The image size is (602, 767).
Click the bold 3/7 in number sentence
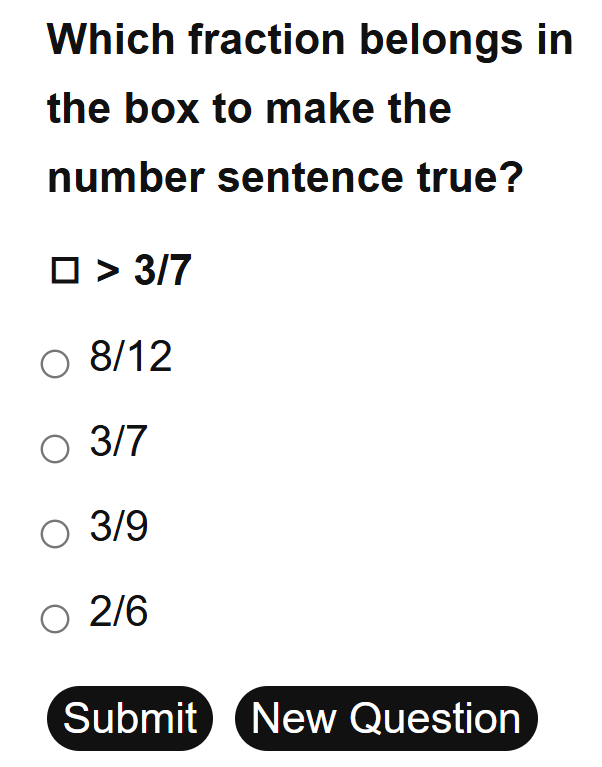pos(162,270)
